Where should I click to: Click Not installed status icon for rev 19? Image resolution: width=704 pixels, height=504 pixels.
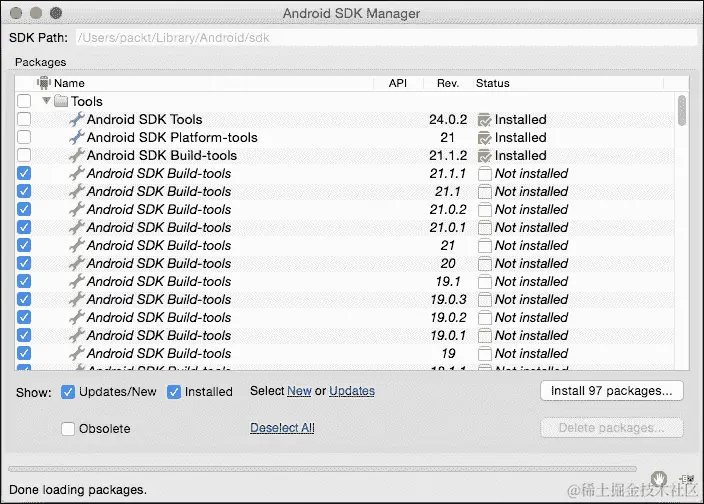tap(484, 354)
